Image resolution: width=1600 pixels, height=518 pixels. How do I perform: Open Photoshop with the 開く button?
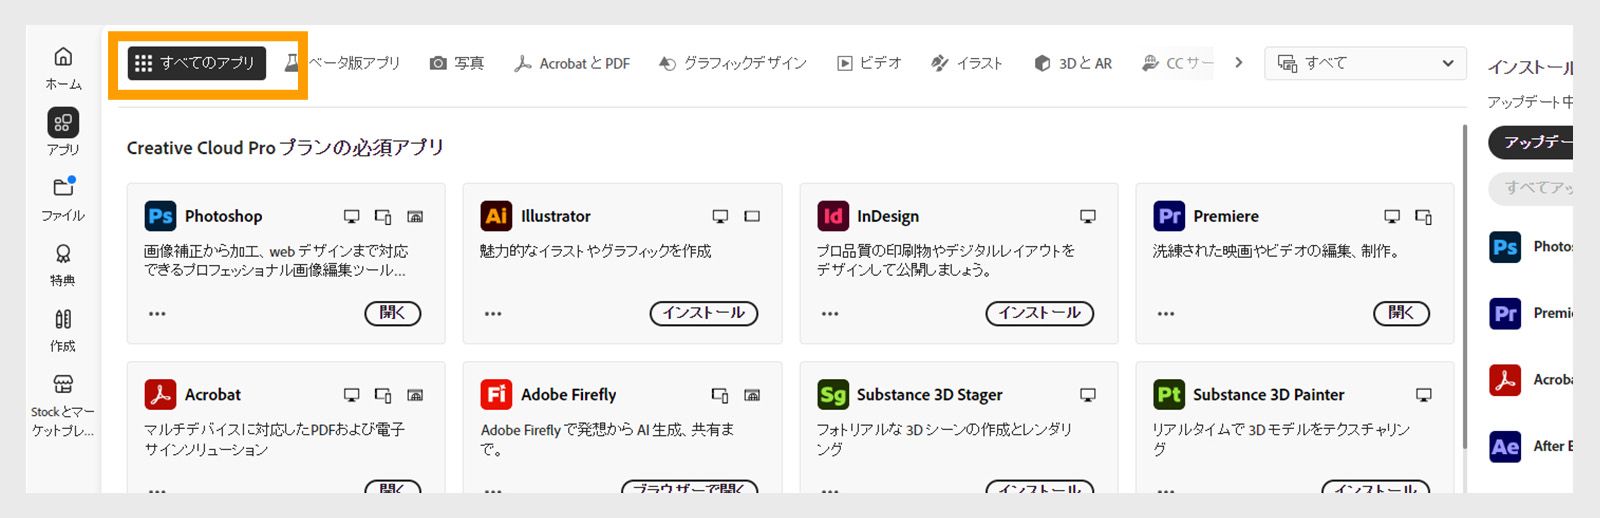(393, 313)
